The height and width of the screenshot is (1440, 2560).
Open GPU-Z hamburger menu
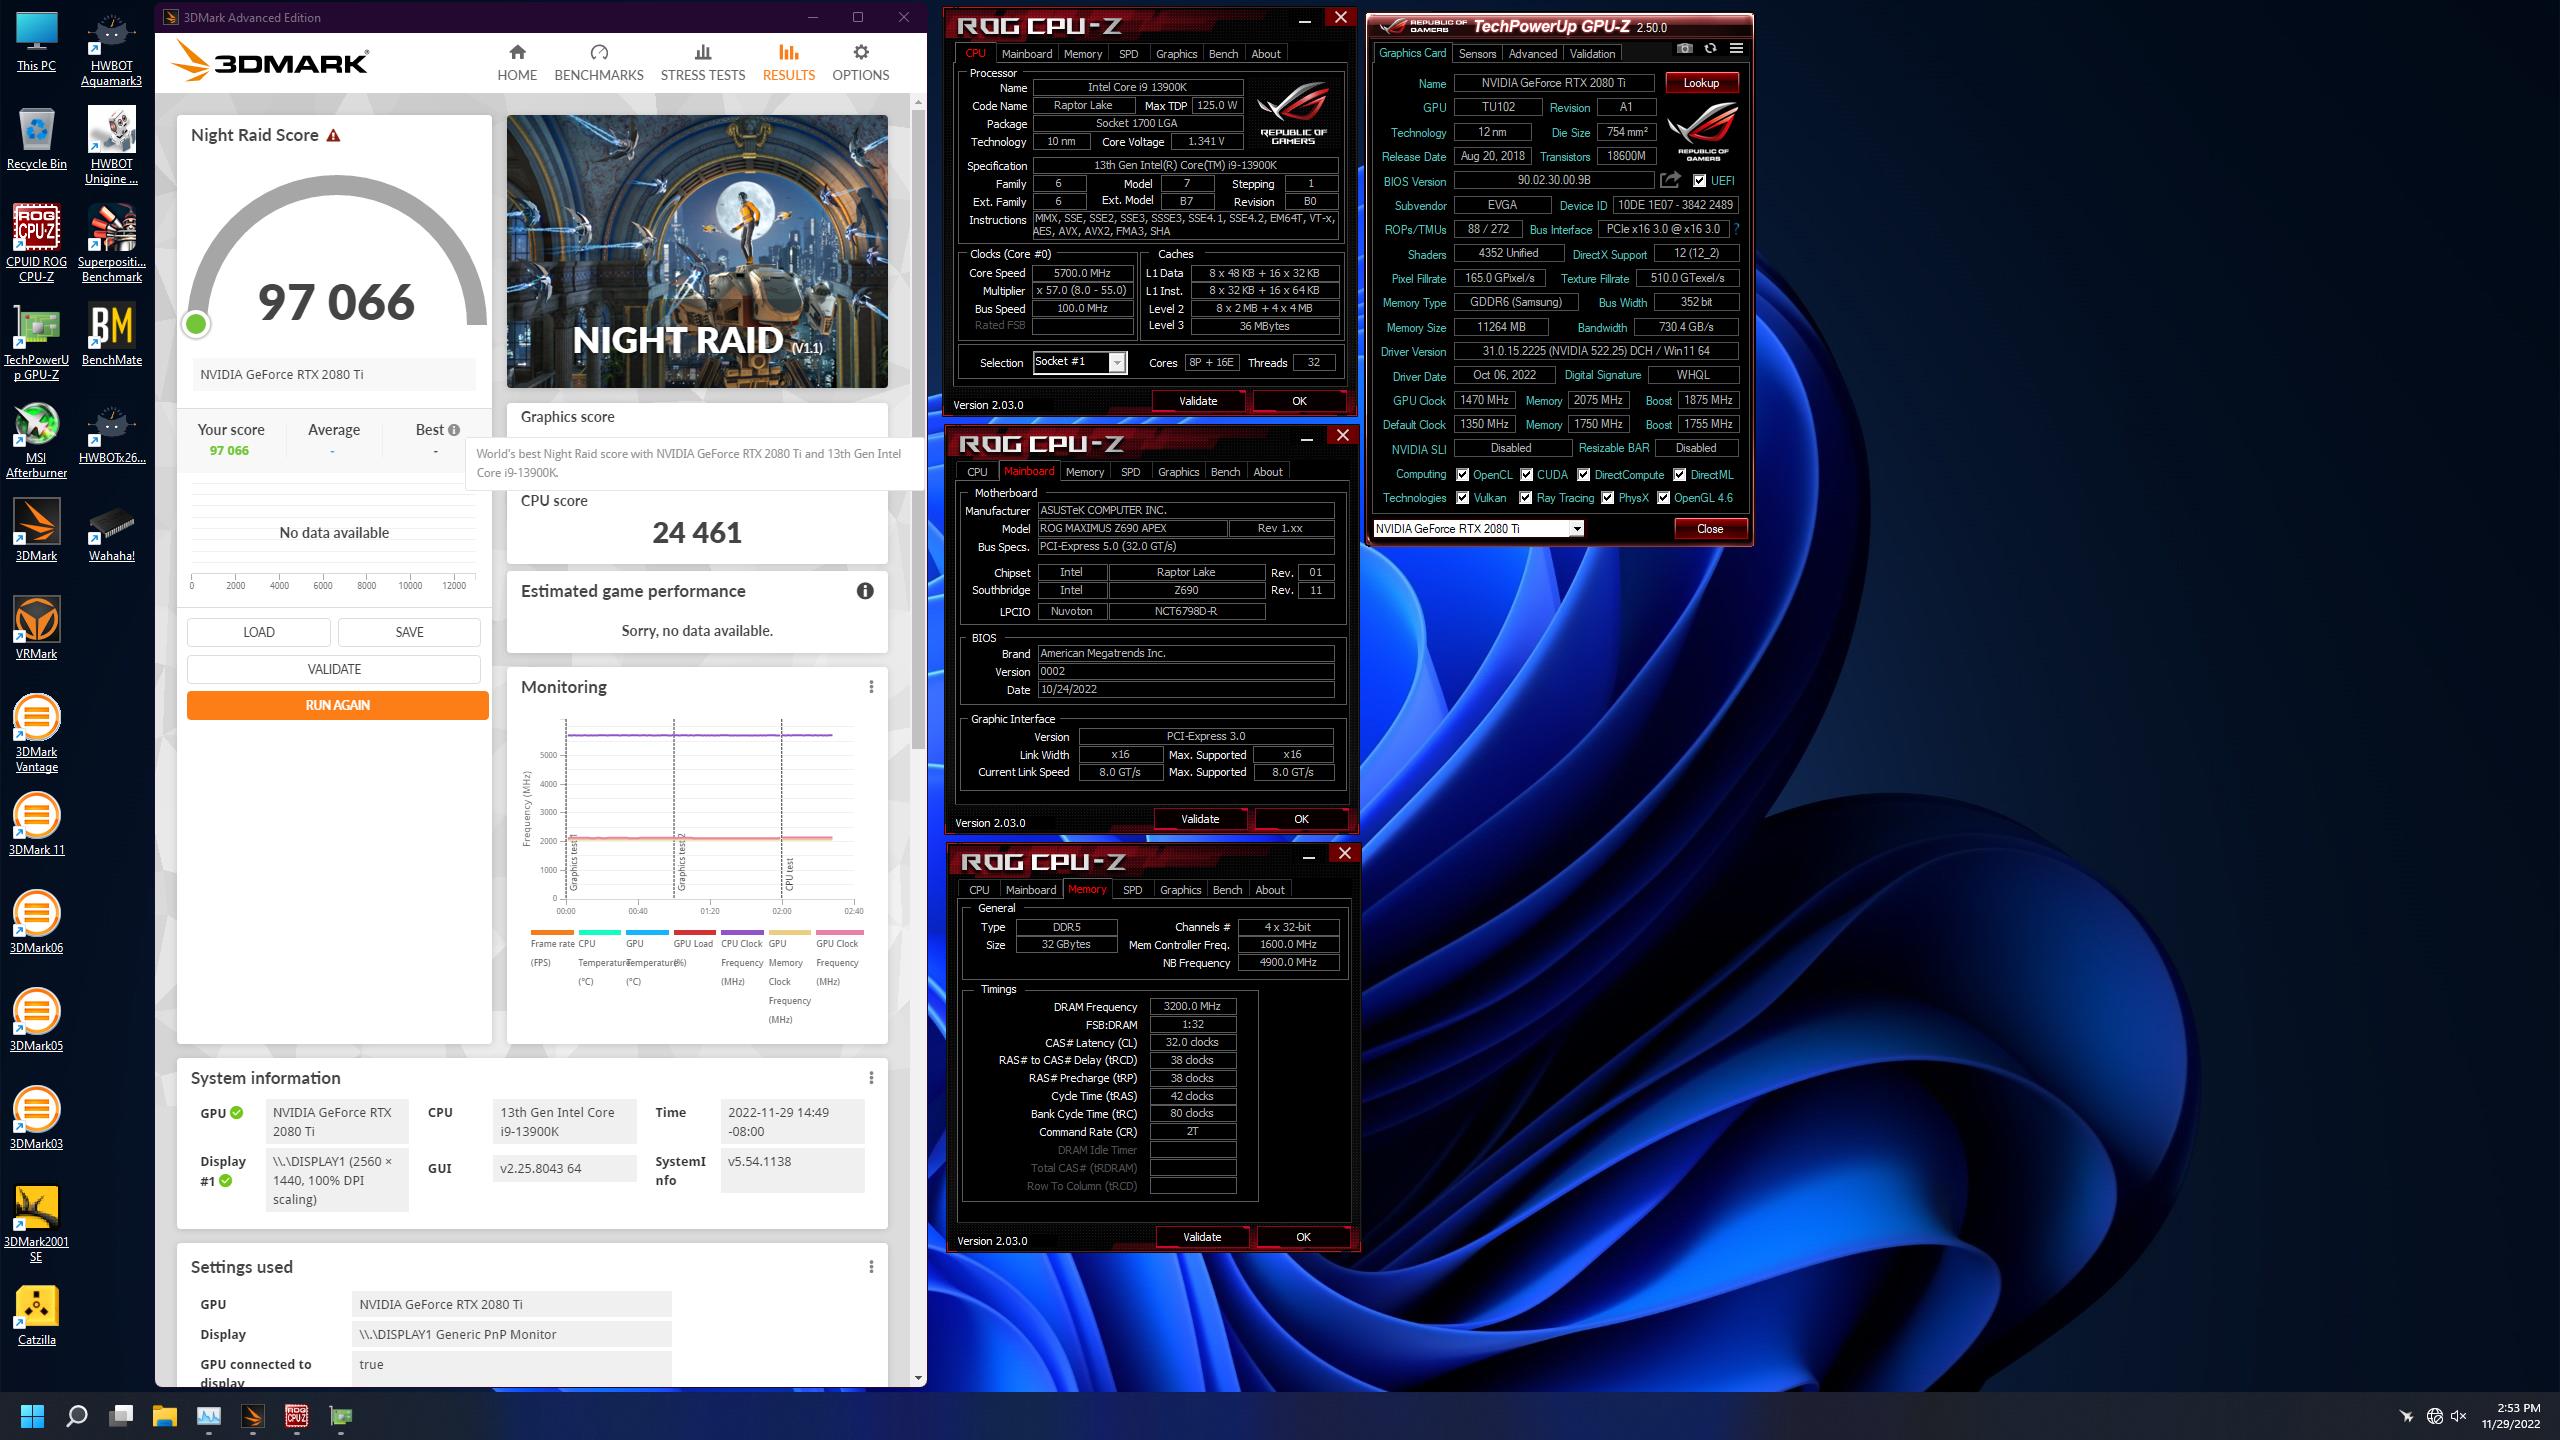tap(1736, 48)
